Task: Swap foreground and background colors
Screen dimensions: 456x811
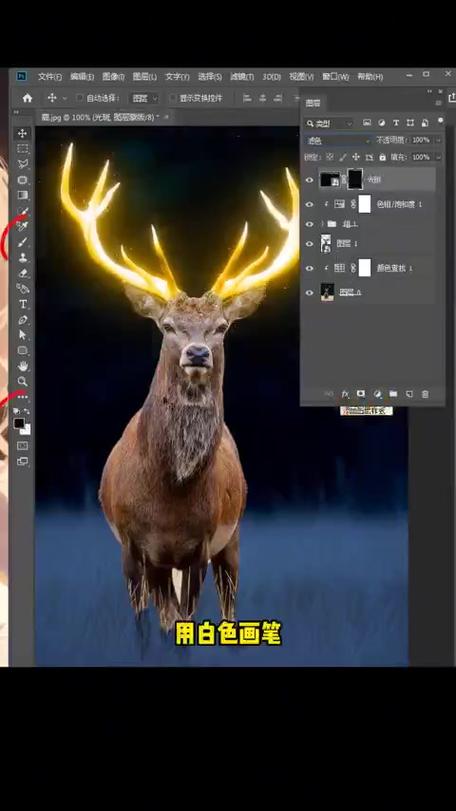Action: point(27,412)
